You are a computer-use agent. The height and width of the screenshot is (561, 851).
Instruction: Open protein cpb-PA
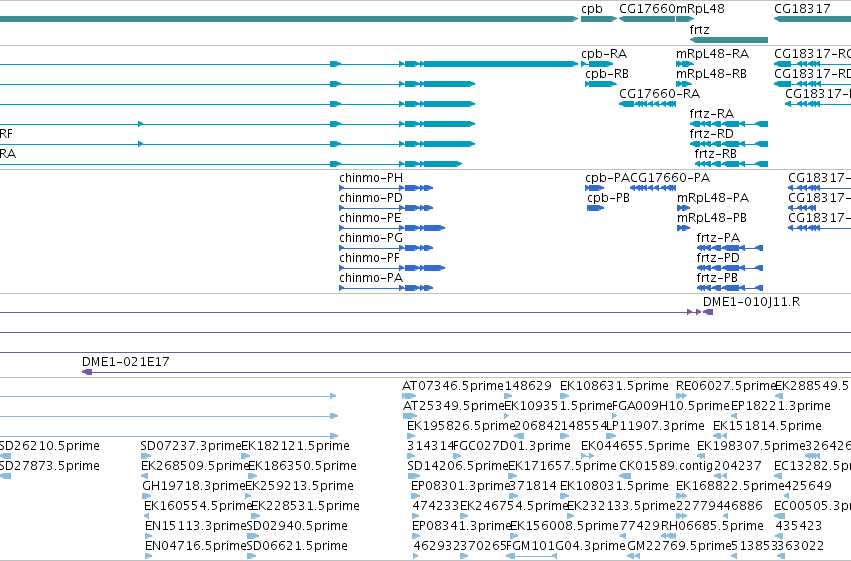pos(594,188)
